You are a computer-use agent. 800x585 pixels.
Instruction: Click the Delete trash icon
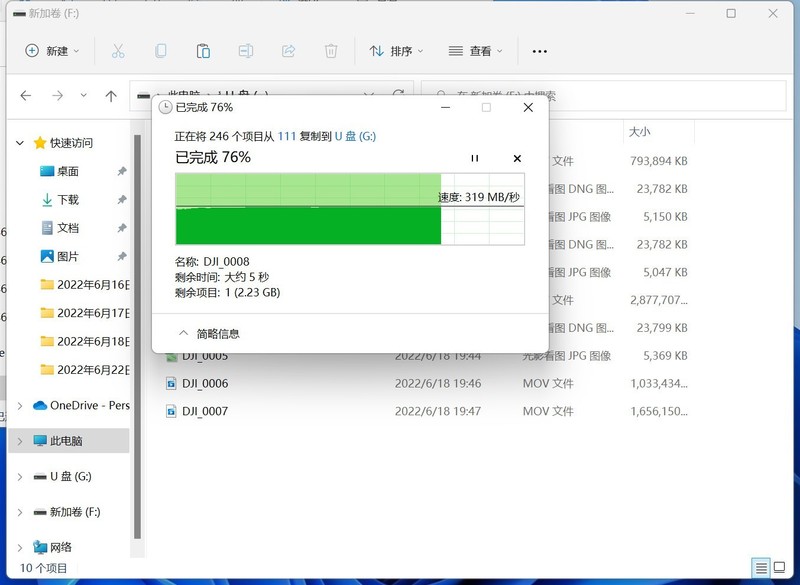pos(330,50)
